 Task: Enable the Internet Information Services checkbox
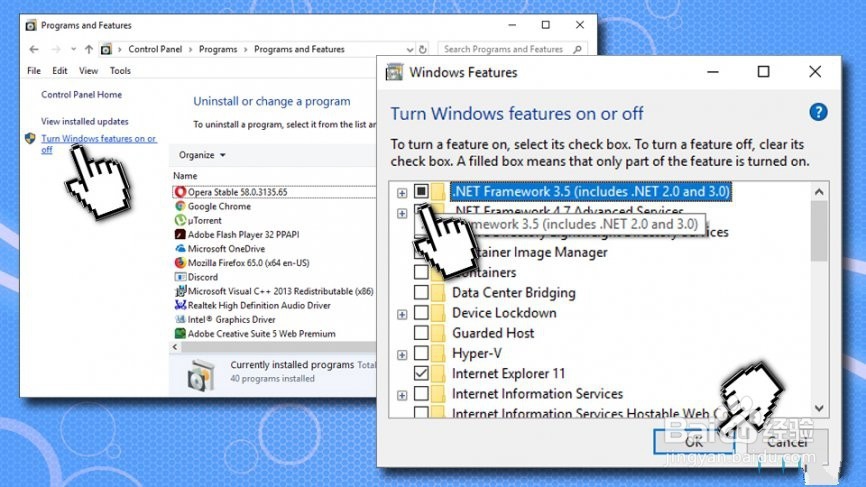tap(421, 394)
